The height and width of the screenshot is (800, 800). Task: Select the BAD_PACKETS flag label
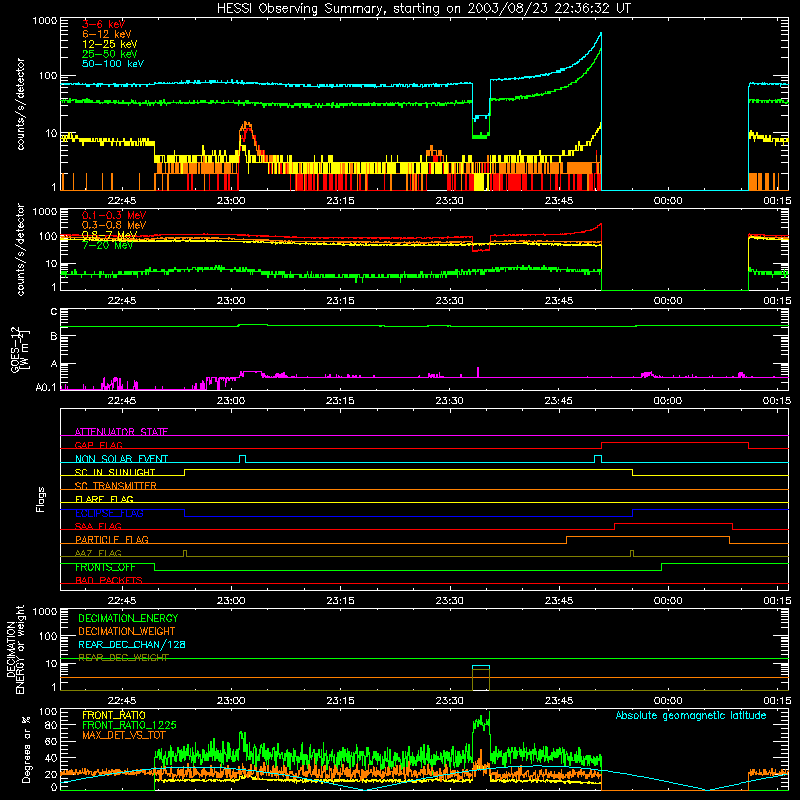(x=109, y=580)
